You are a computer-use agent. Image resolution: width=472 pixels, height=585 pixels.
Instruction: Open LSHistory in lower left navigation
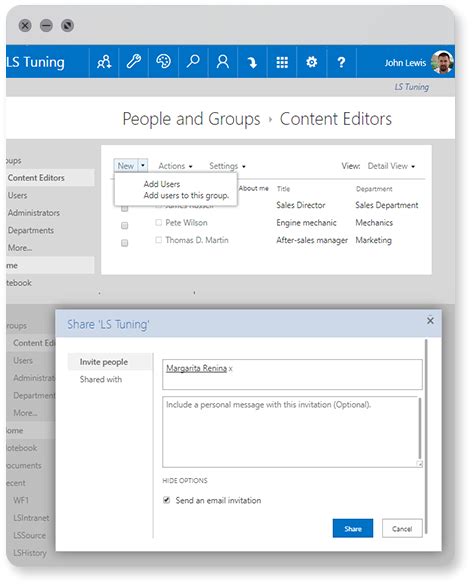pos(30,553)
